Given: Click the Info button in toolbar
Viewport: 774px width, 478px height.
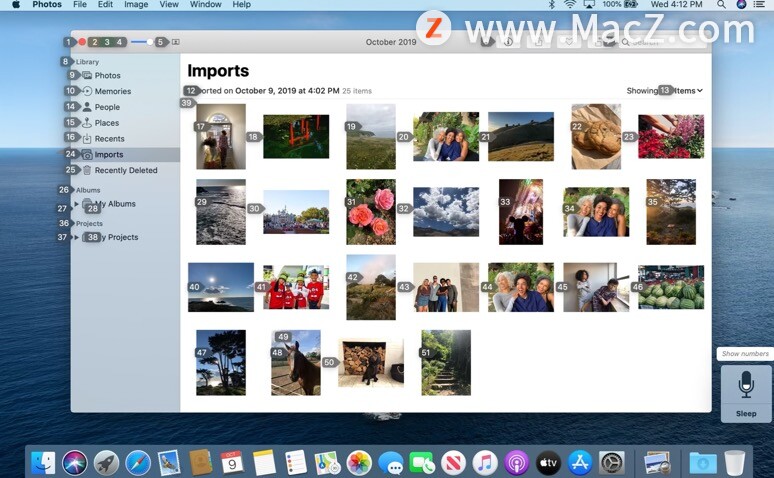Looking at the screenshot, I should tap(508, 42).
